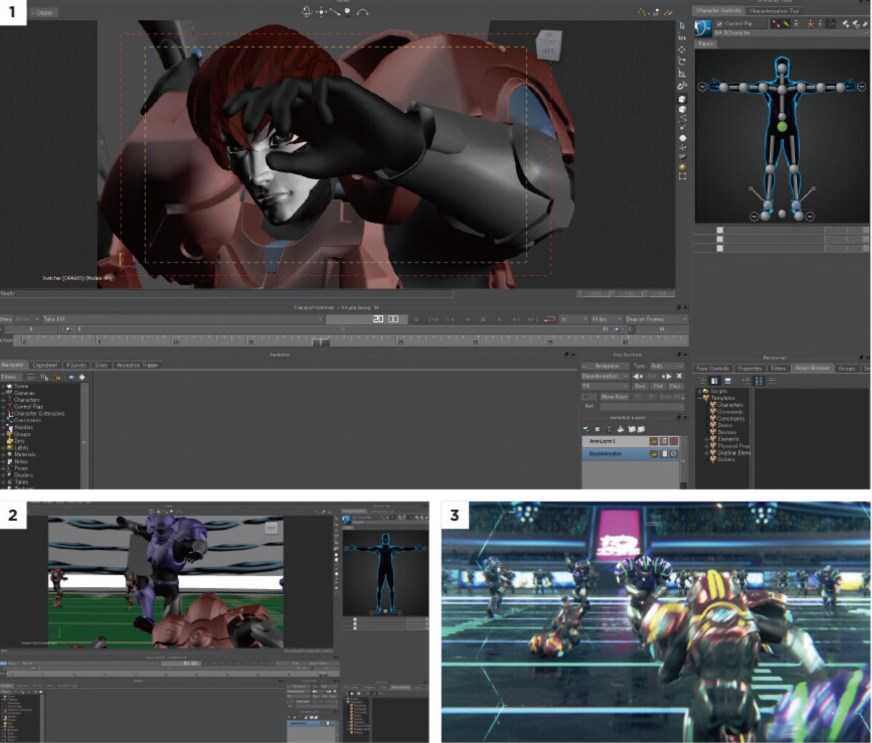Click the Move Keys button
Screen dimensions: 872x743
click(615, 397)
